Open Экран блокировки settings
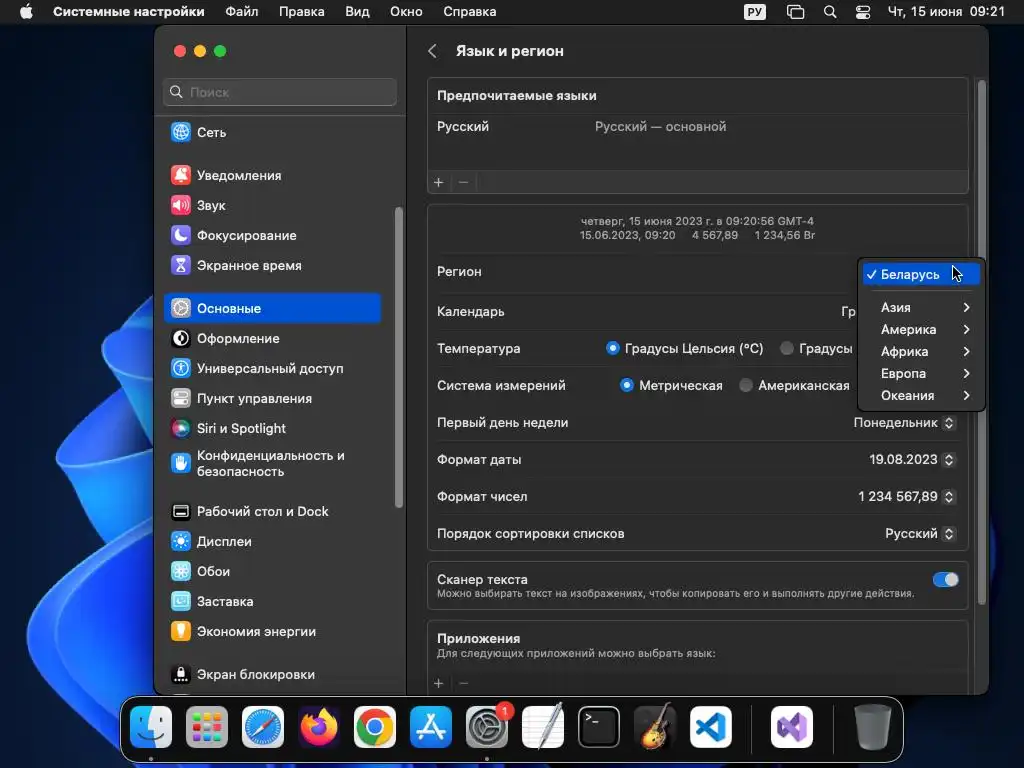1024x768 pixels. [x=272, y=675]
